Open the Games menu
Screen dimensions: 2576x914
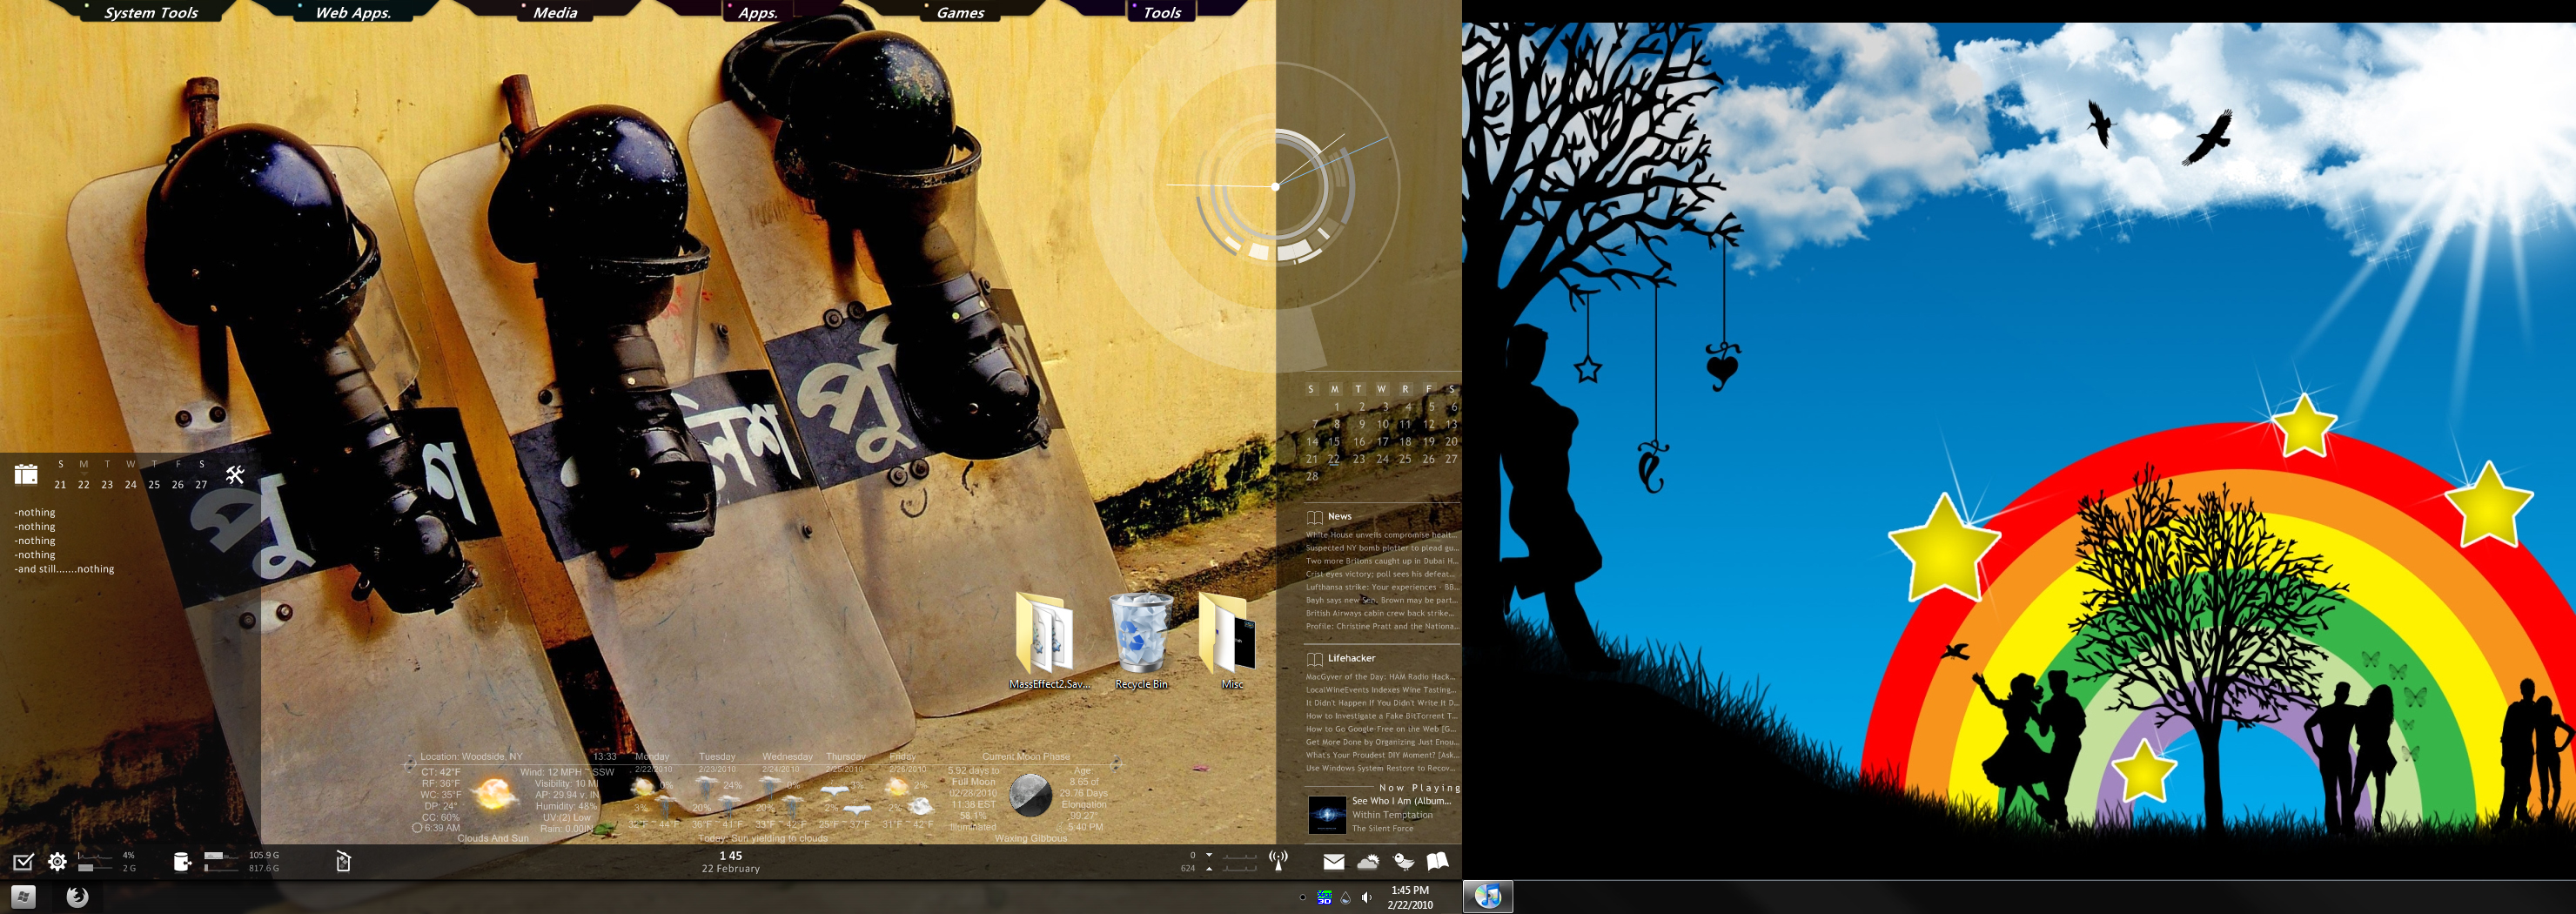(x=960, y=12)
